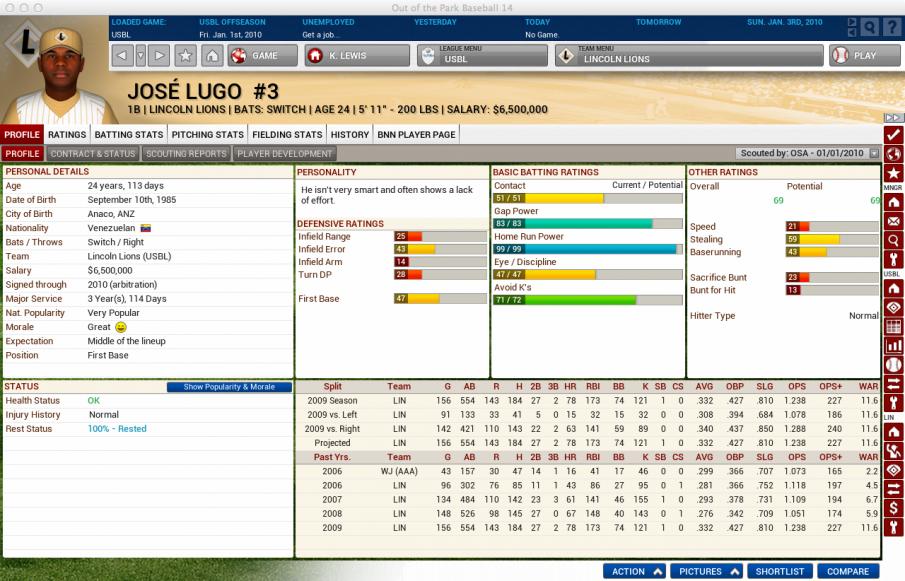Switch to the Ratings tab
Viewport: 905px width, 581px height.
[x=67, y=134]
